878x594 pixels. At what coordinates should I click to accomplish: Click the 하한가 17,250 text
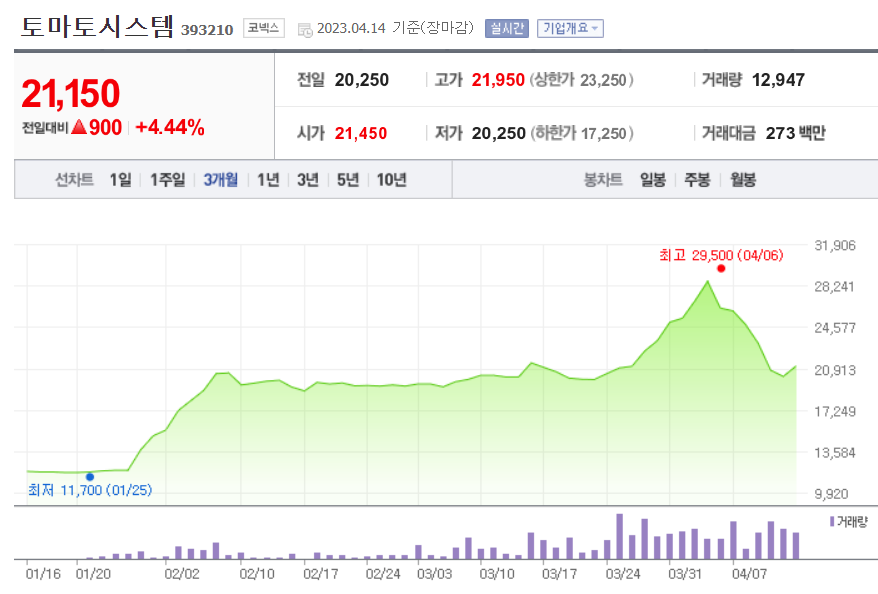pos(581,133)
